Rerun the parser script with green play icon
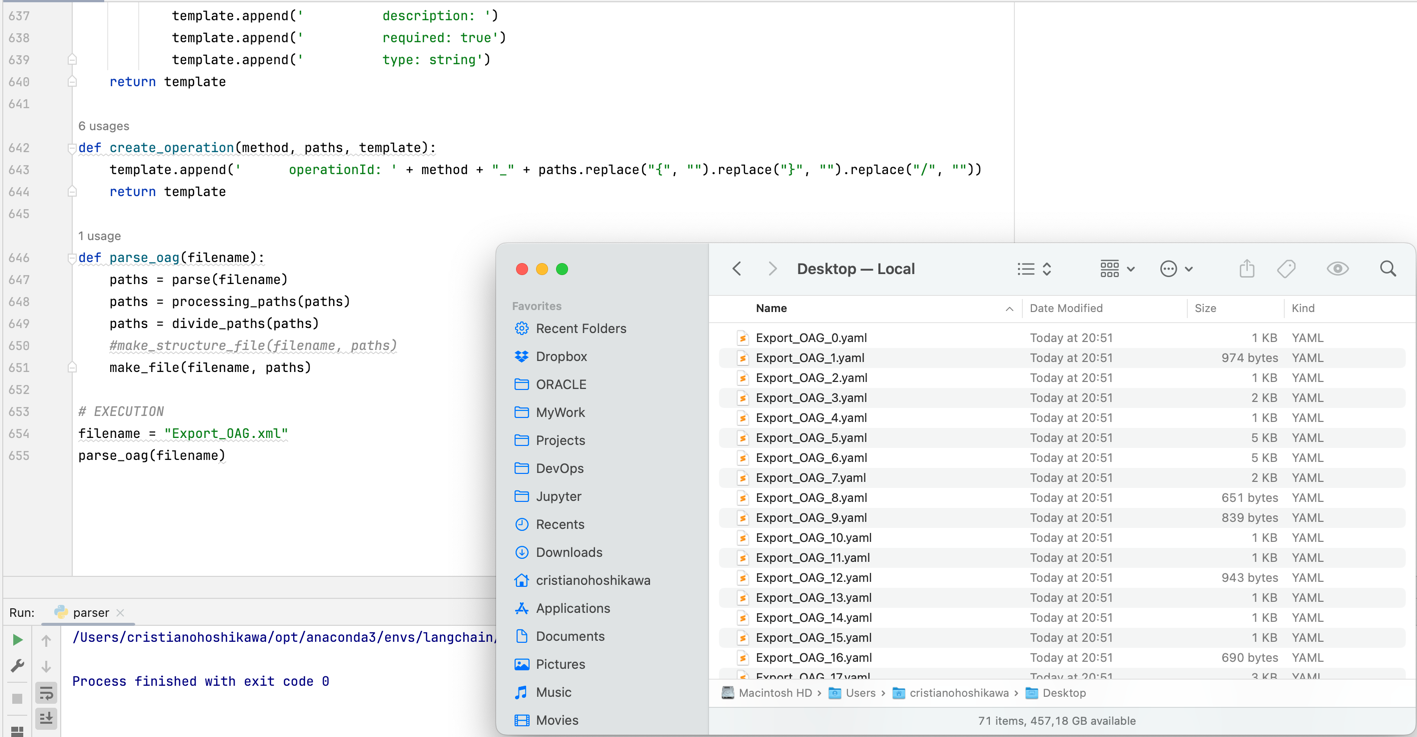This screenshot has height=737, width=1417. pyautogui.click(x=17, y=640)
